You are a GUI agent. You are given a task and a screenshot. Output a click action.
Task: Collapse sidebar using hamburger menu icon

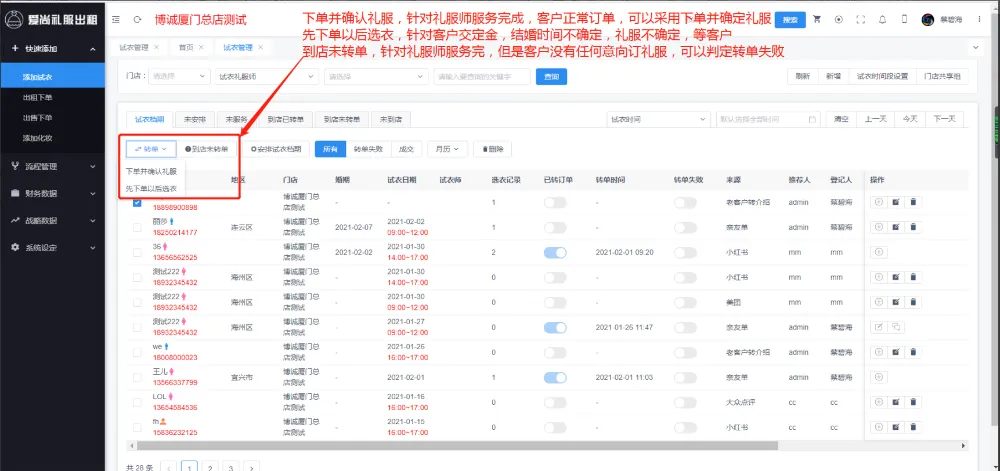coord(115,20)
